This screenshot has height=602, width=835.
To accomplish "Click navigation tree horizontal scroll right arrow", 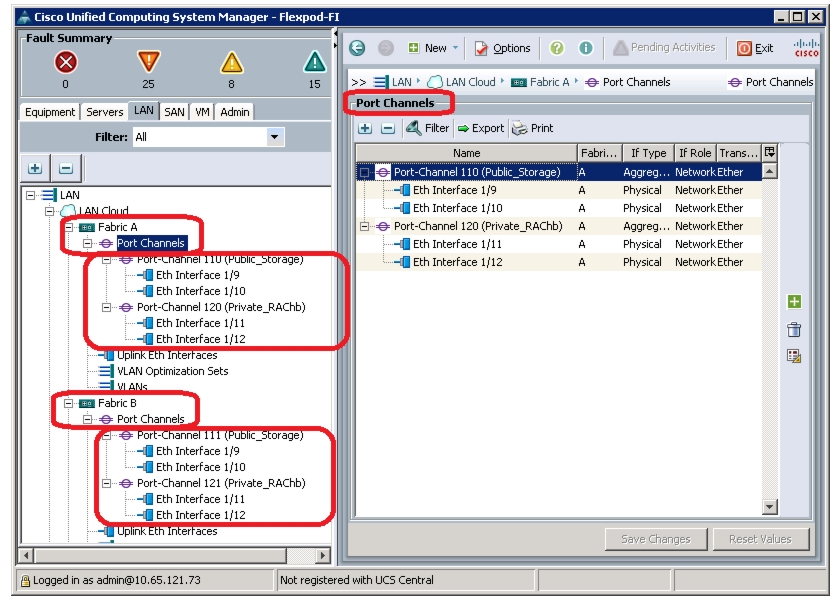I will tap(322, 555).
